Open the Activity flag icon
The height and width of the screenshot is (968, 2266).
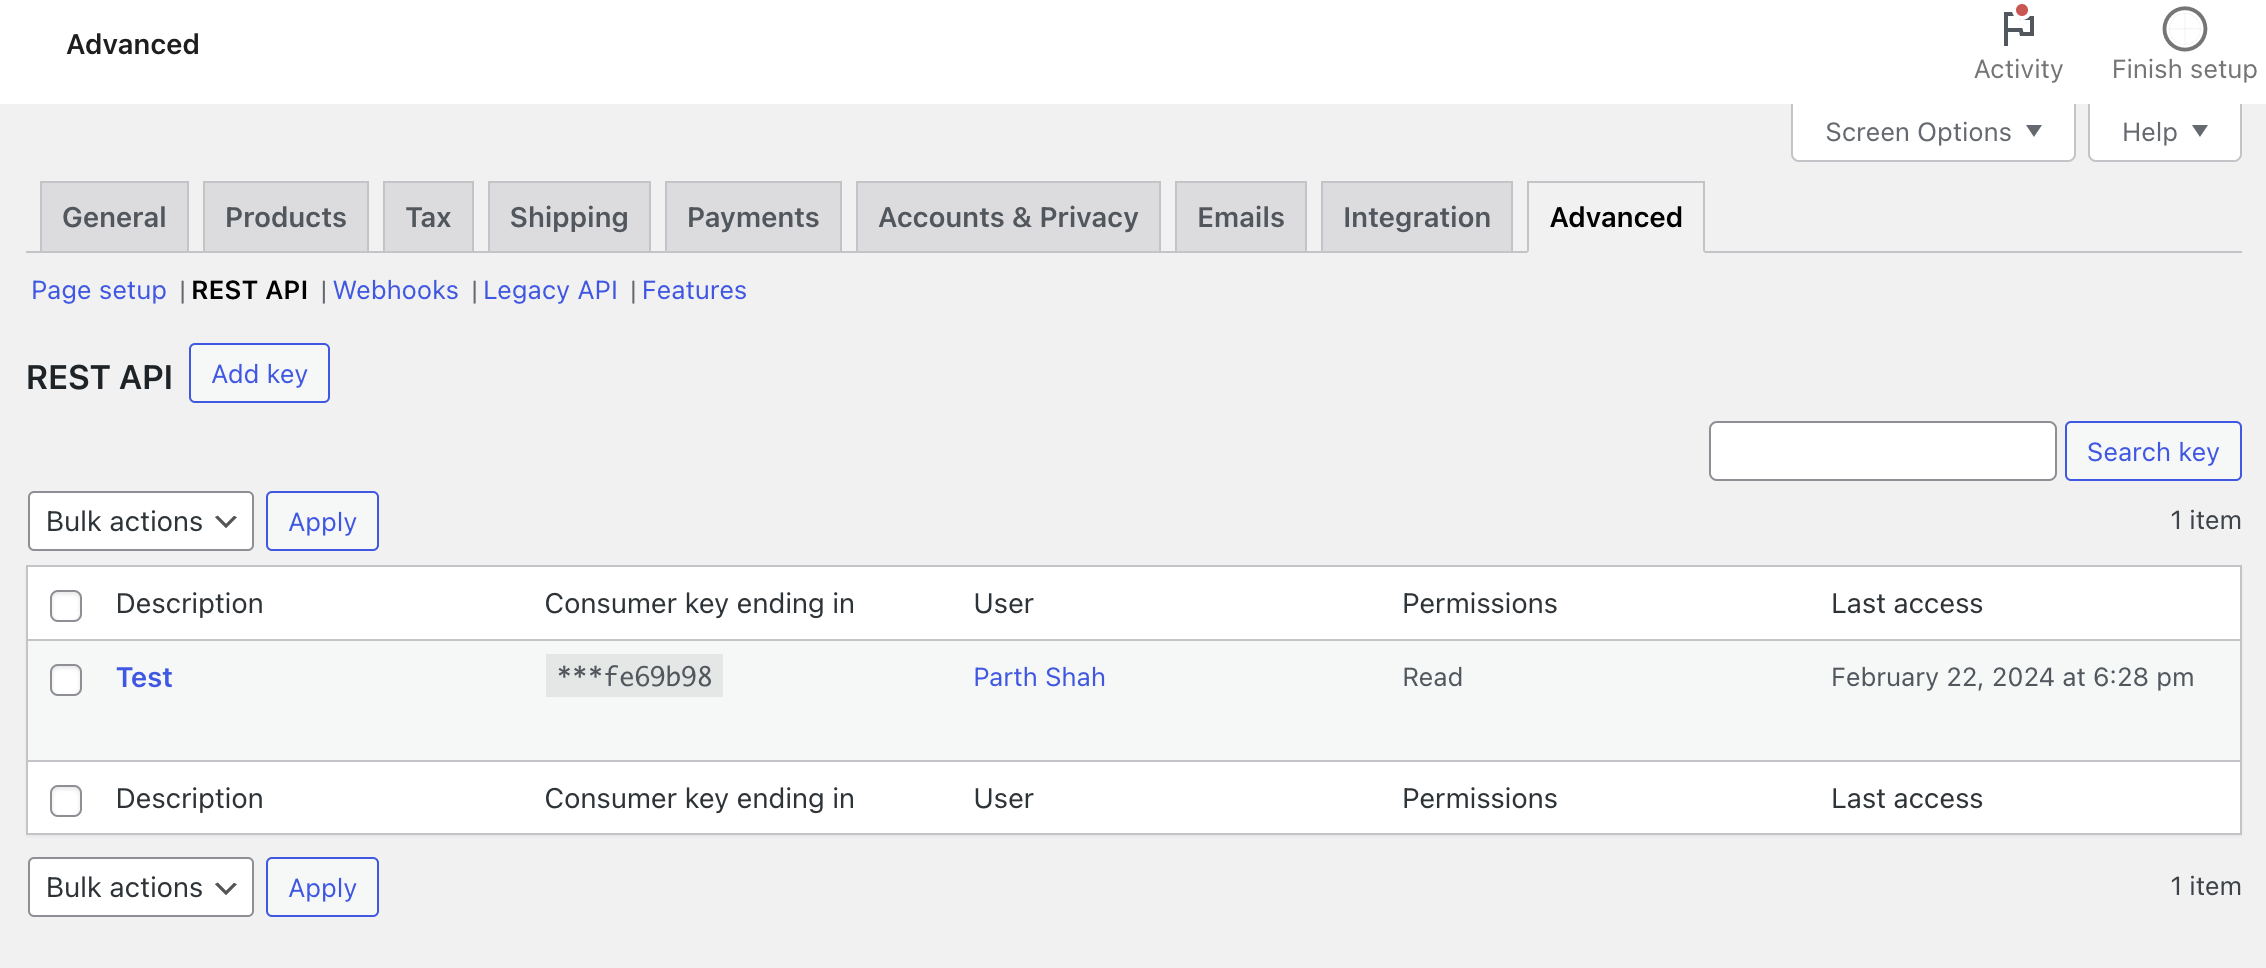[x=2018, y=29]
